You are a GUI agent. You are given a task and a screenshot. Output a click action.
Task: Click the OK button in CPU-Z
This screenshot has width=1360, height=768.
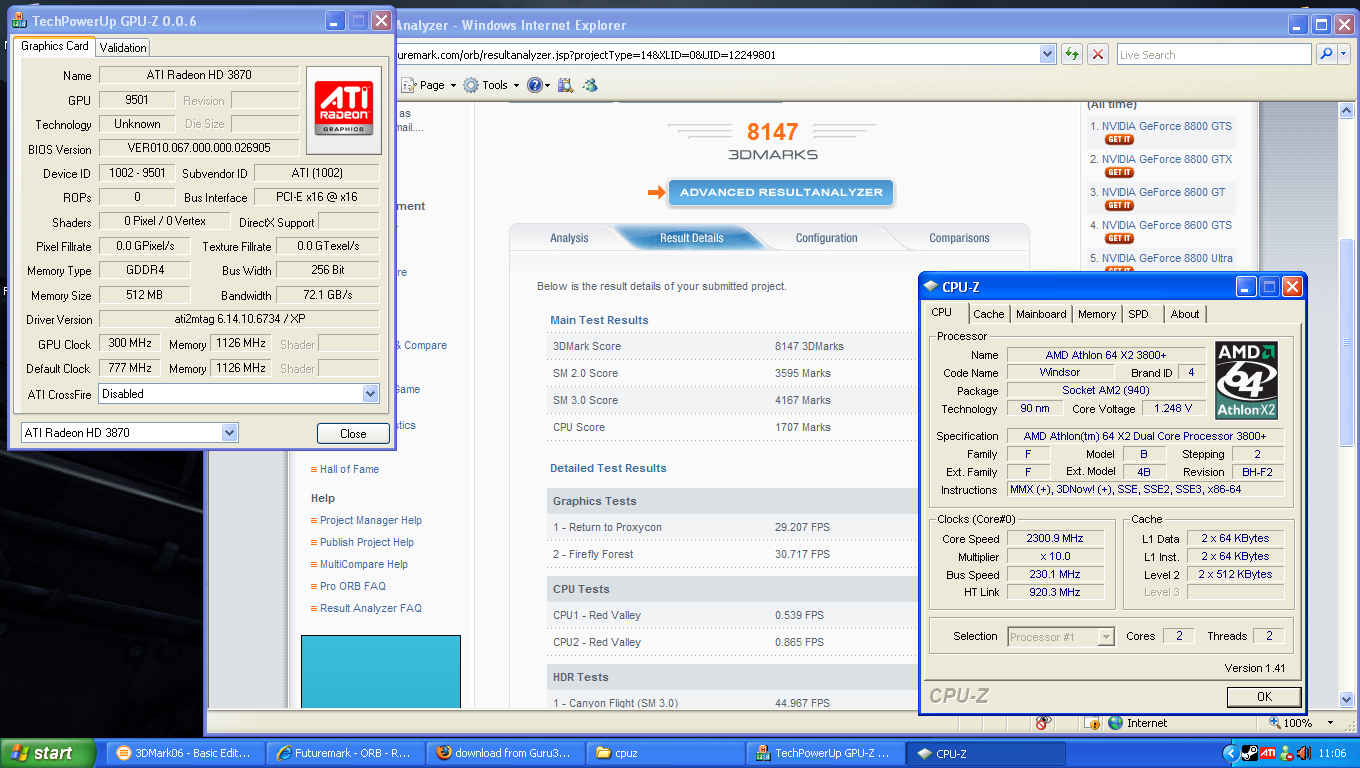(x=1264, y=696)
